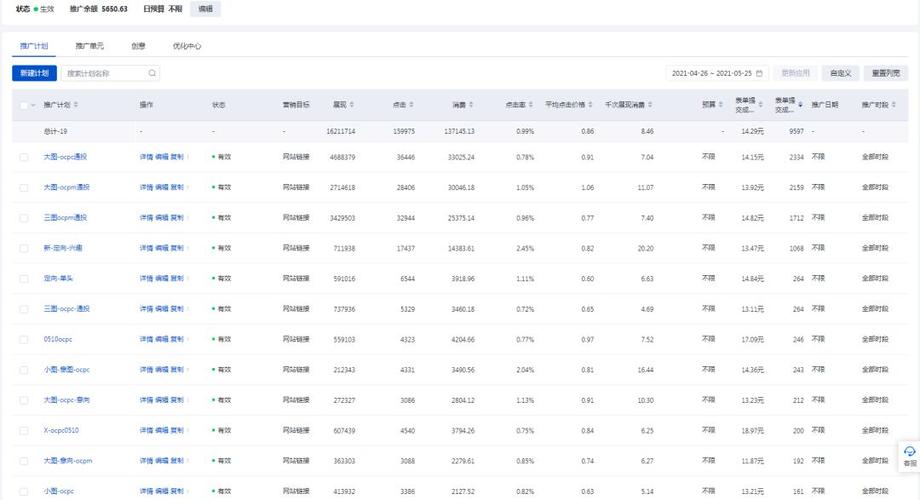Expand the dropdown arrow beside header checkbox
Image resolution: width=920 pixels, height=500 pixels.
(x=33, y=105)
